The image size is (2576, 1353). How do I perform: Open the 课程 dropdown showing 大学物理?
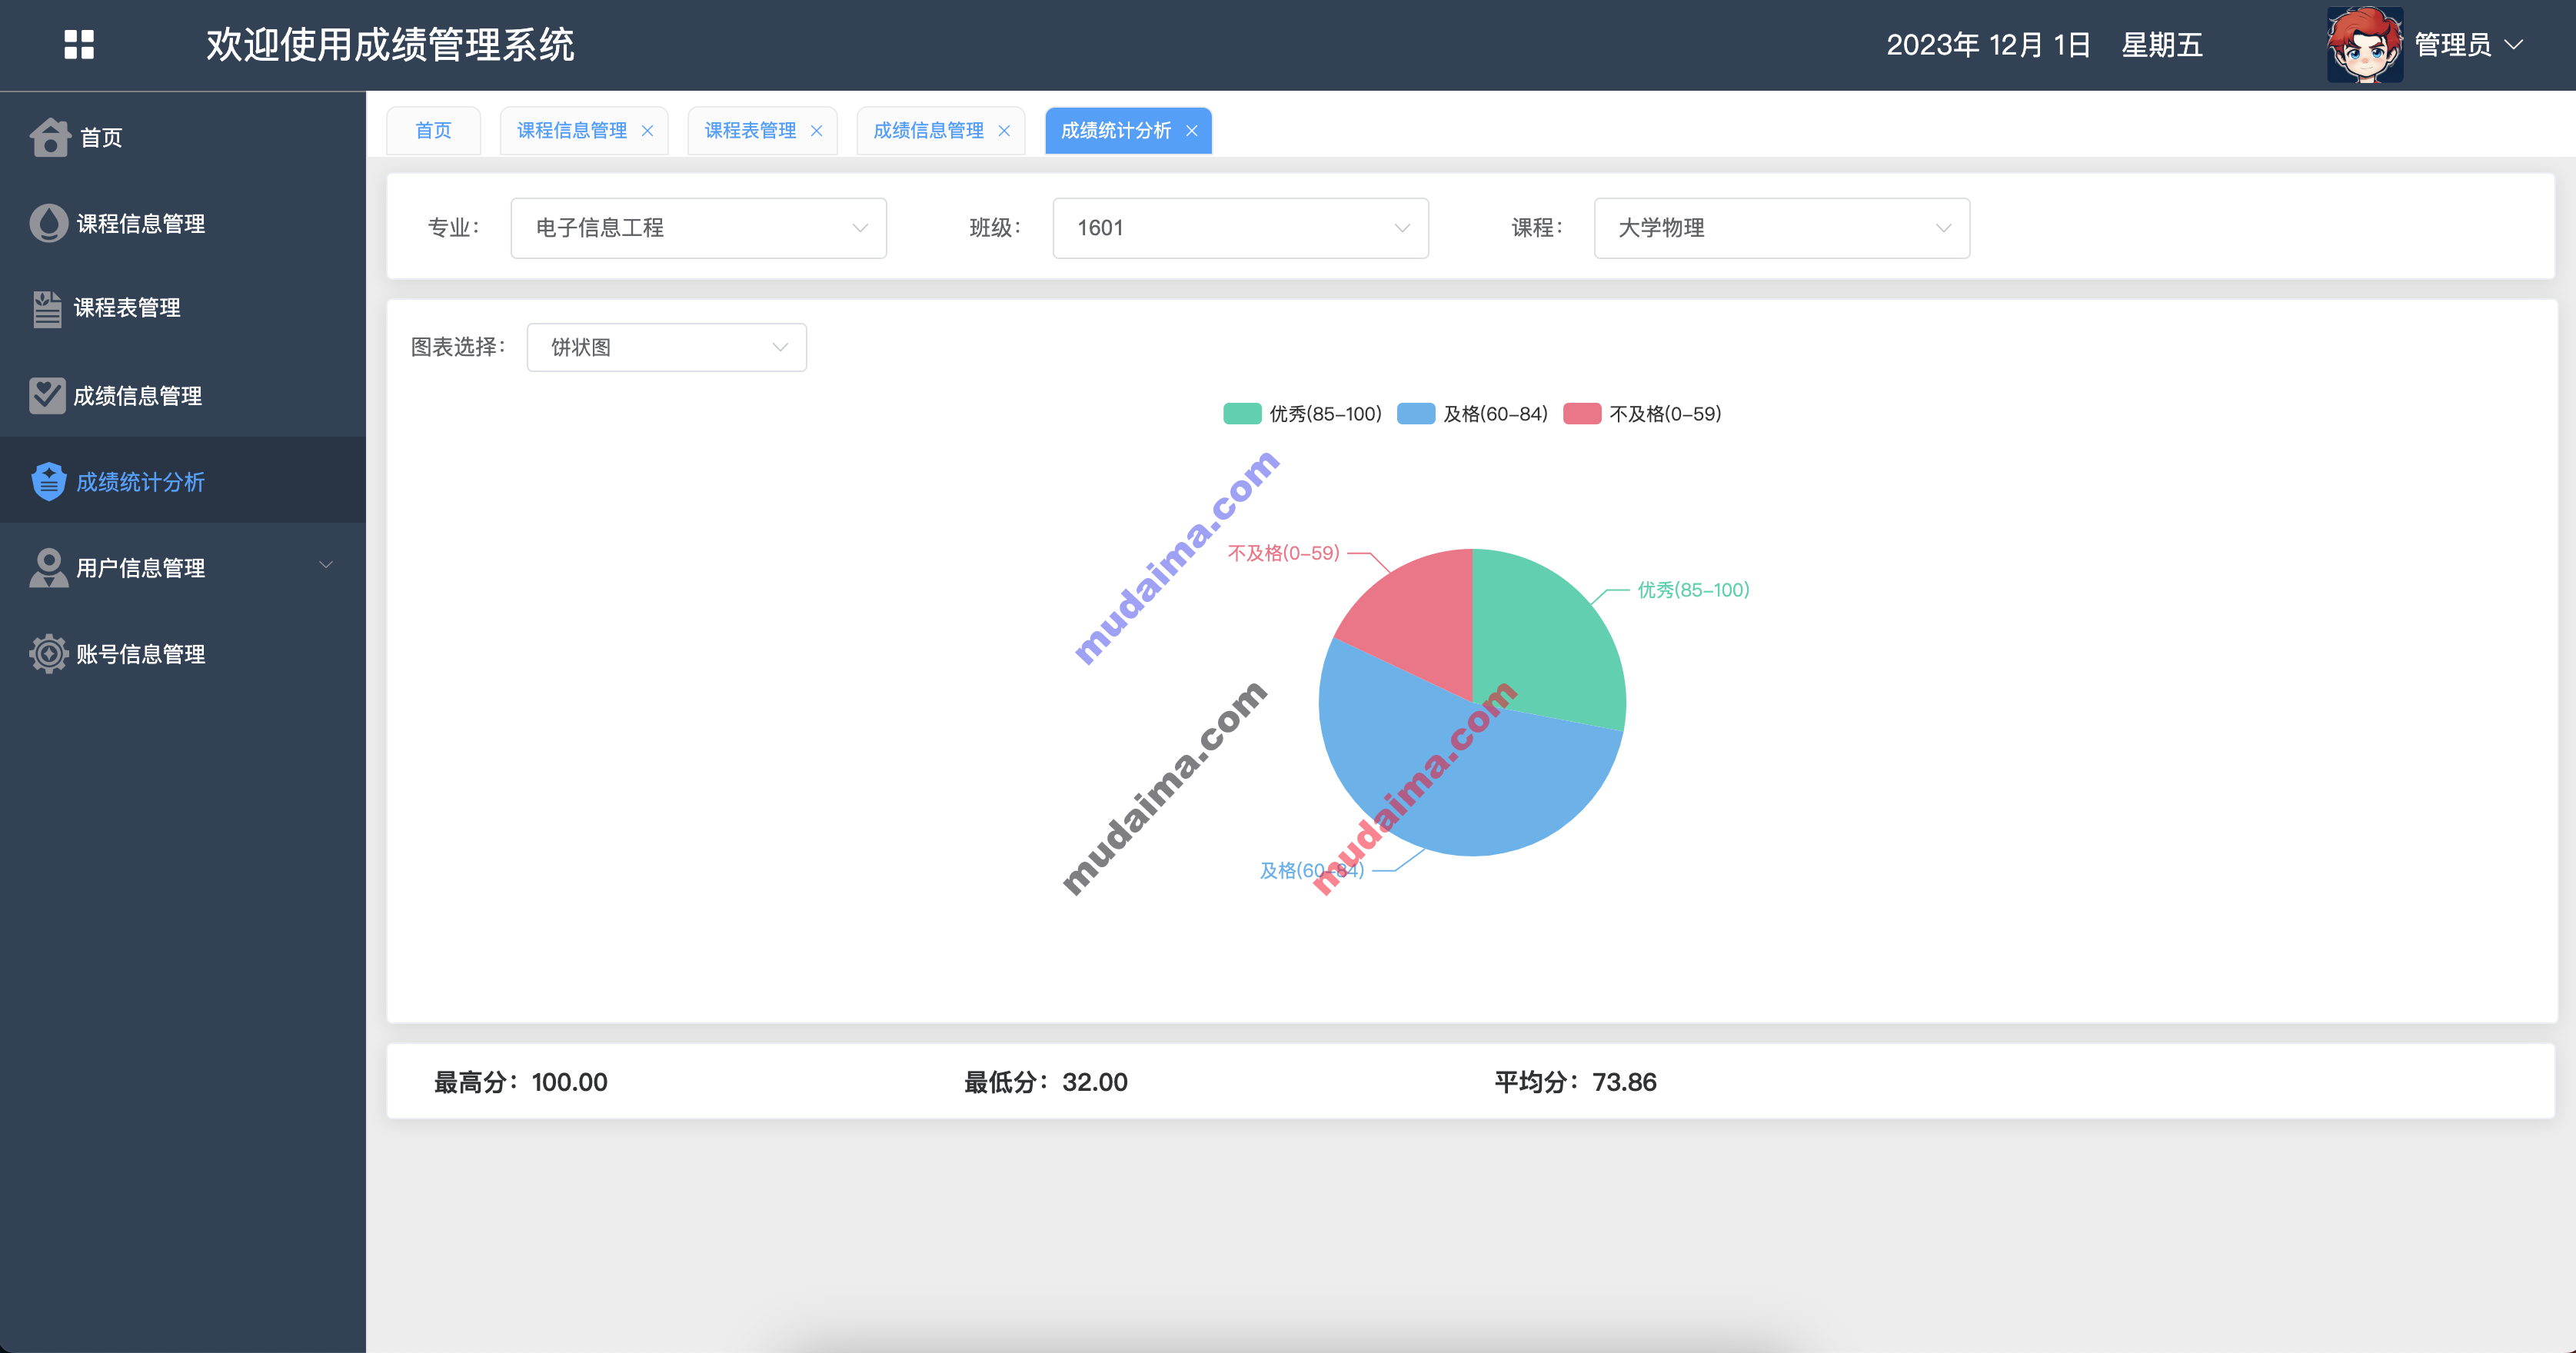1781,228
